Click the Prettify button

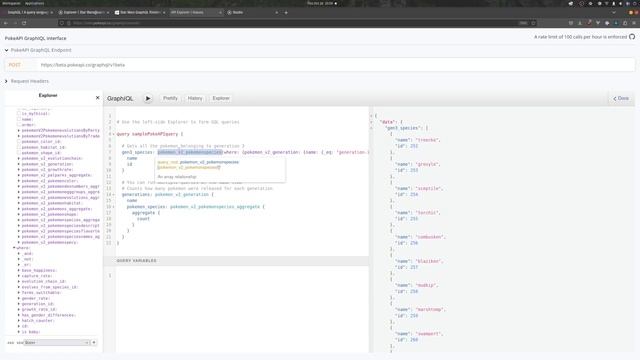(x=170, y=98)
